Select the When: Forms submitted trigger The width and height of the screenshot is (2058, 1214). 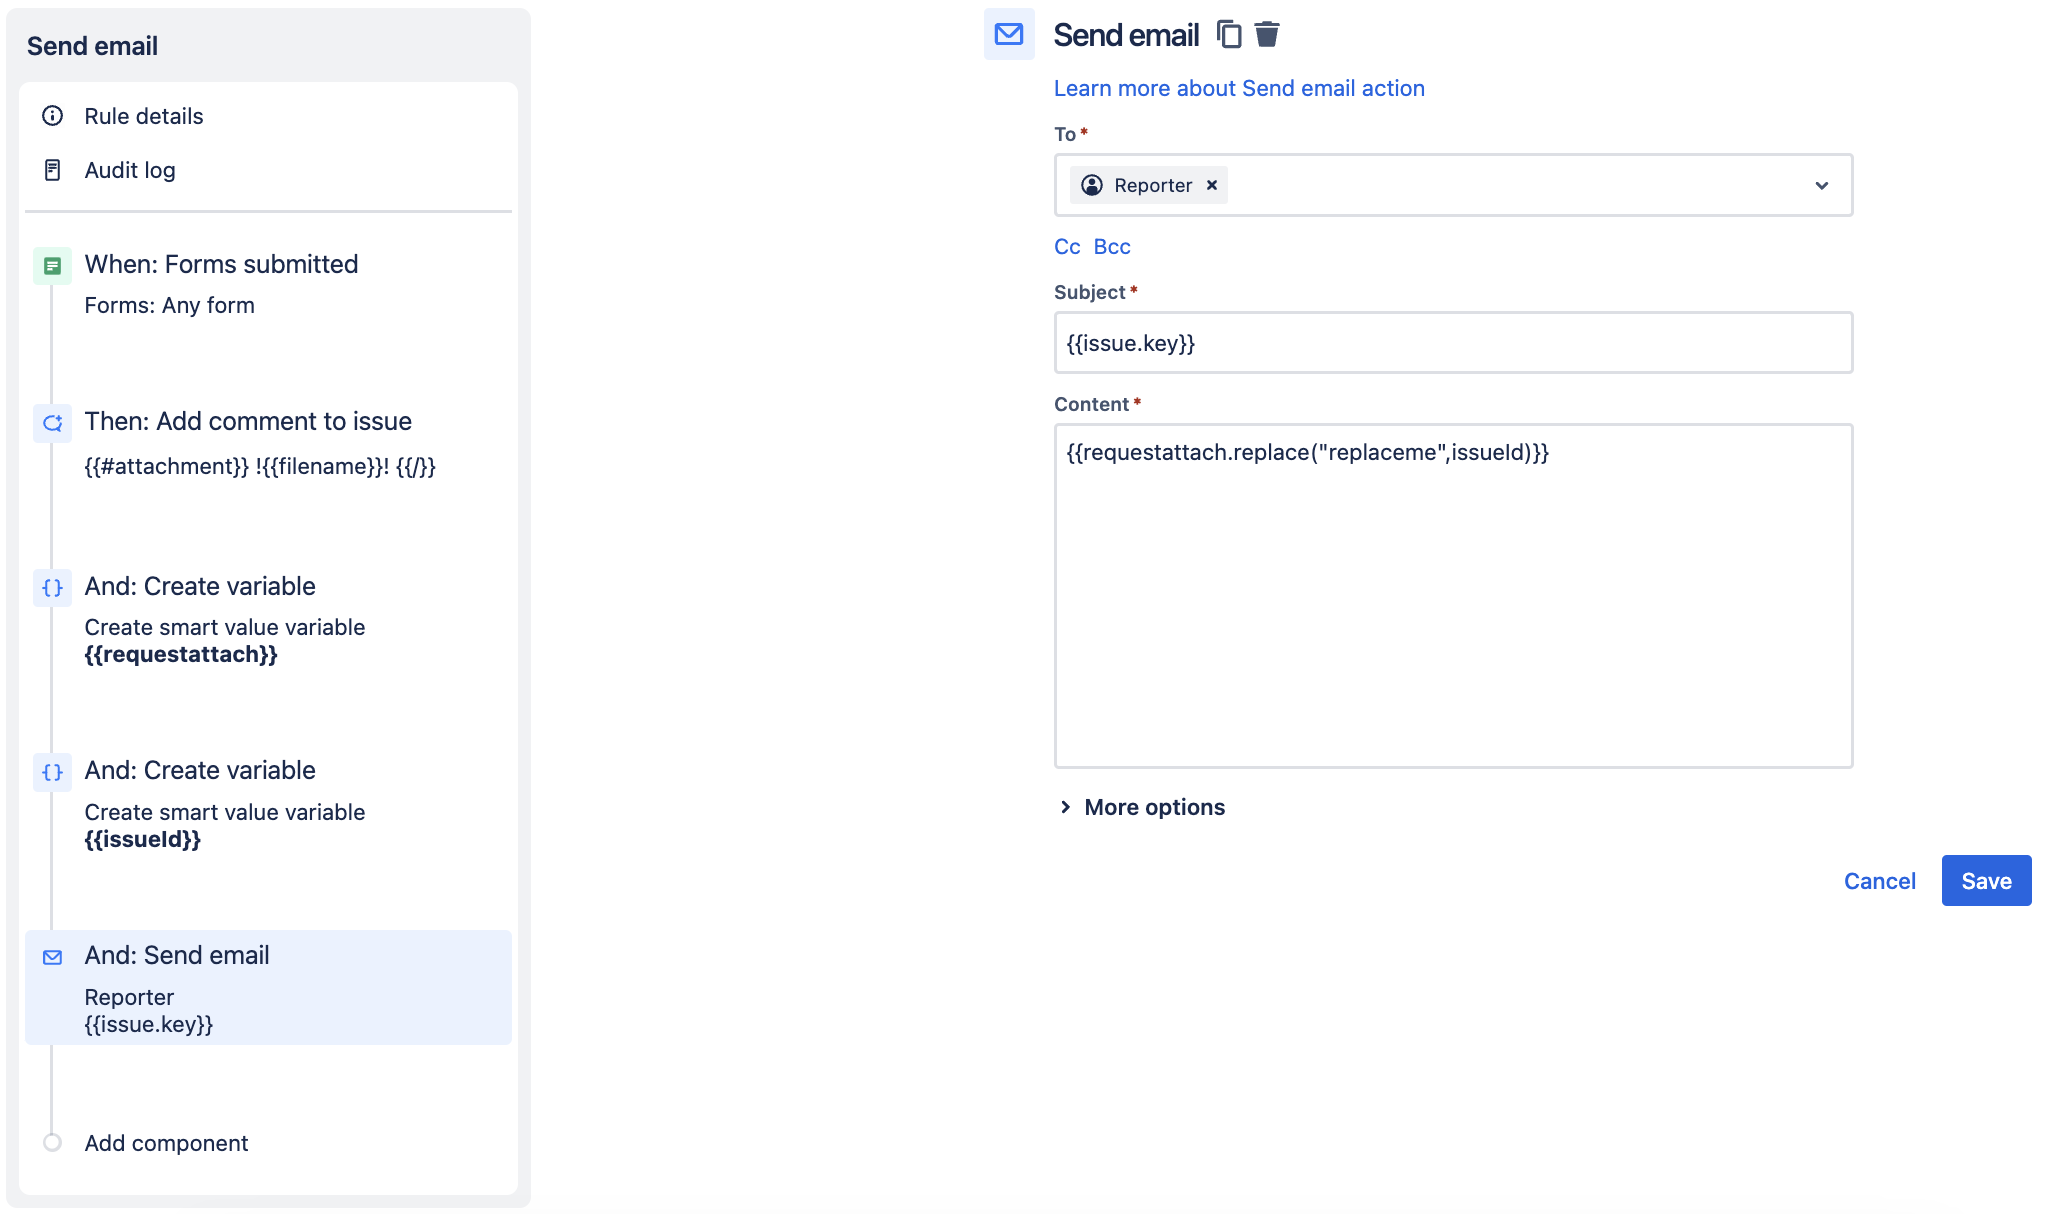point(221,264)
